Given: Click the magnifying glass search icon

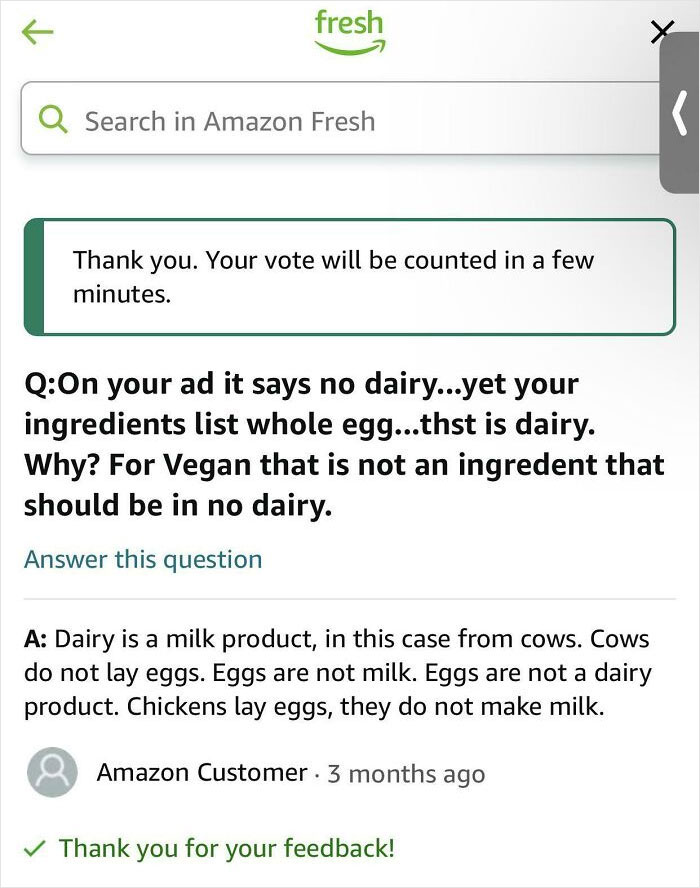Looking at the screenshot, I should pos(52,118).
